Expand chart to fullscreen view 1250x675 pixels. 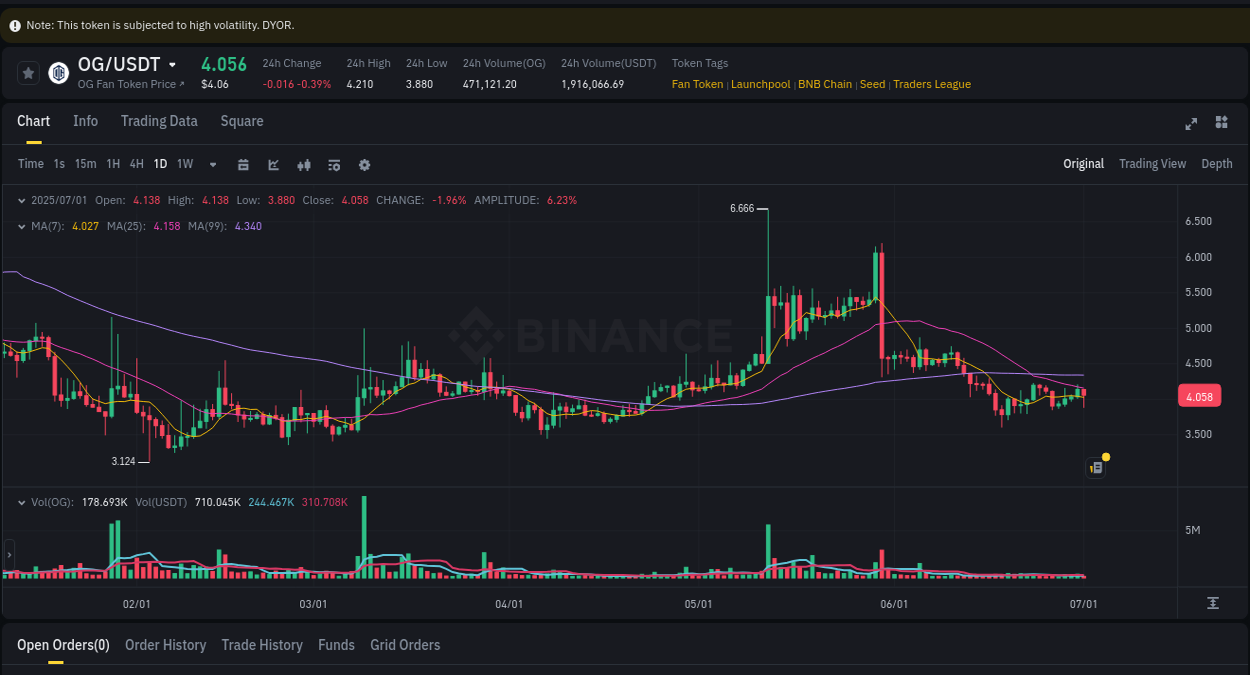coord(1191,123)
